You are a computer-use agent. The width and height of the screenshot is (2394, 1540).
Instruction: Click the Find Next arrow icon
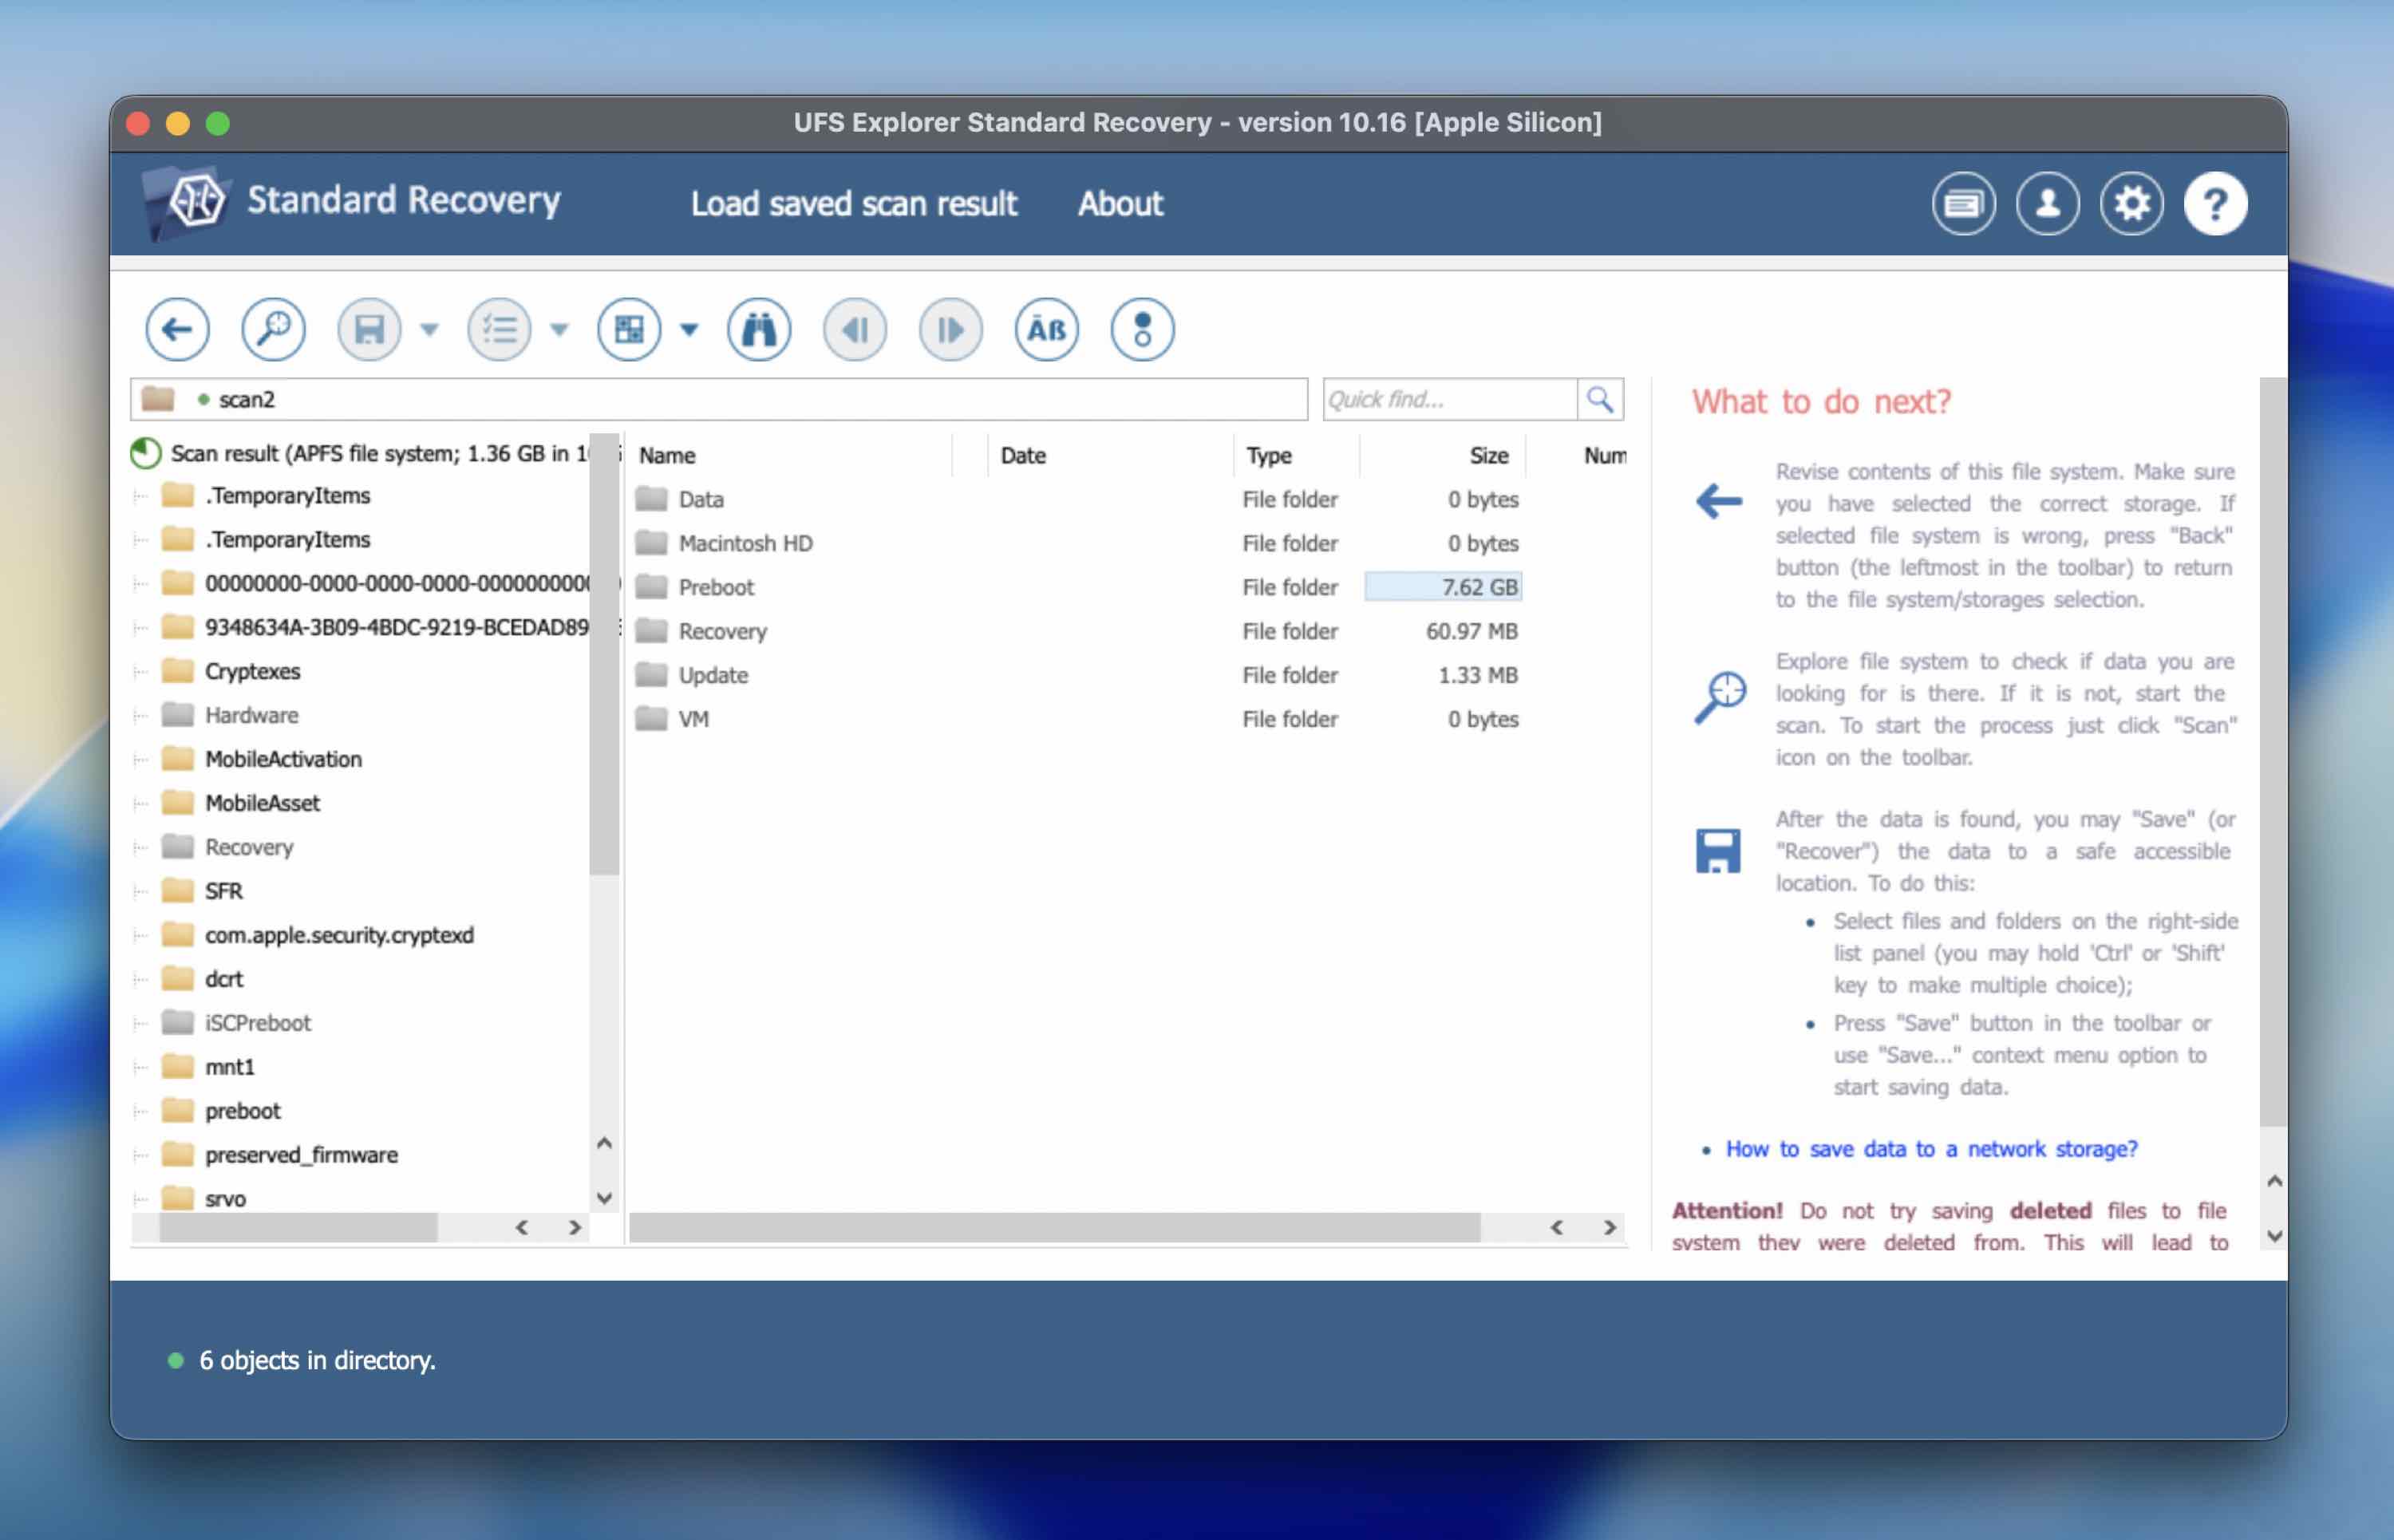pyautogui.click(x=950, y=329)
